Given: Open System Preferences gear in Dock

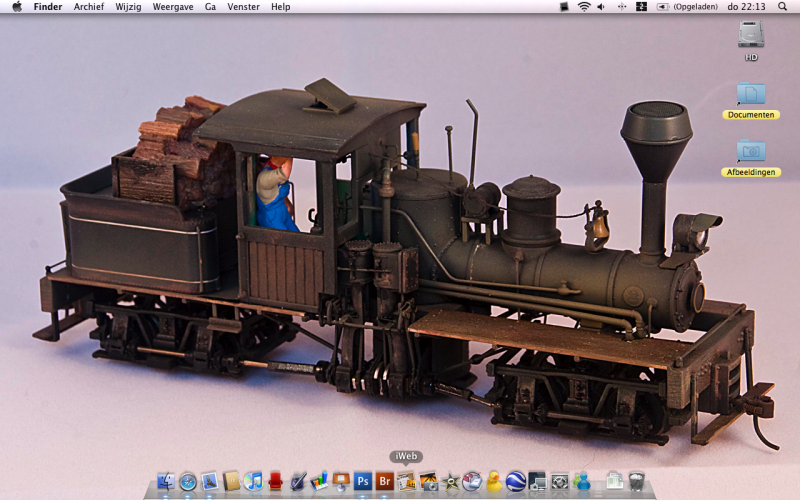Looking at the screenshot, I should click(x=560, y=481).
